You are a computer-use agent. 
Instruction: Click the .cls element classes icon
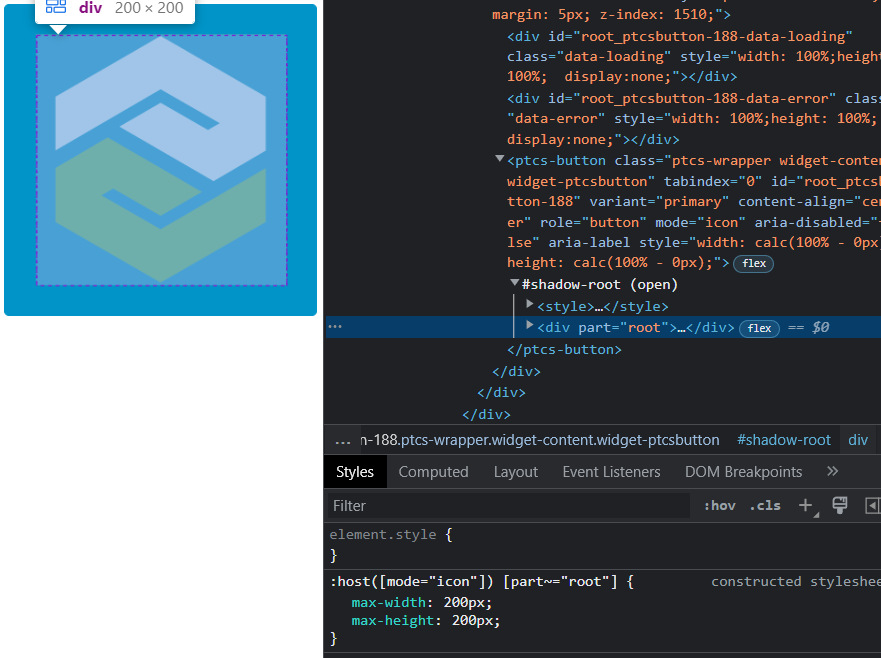tap(765, 506)
